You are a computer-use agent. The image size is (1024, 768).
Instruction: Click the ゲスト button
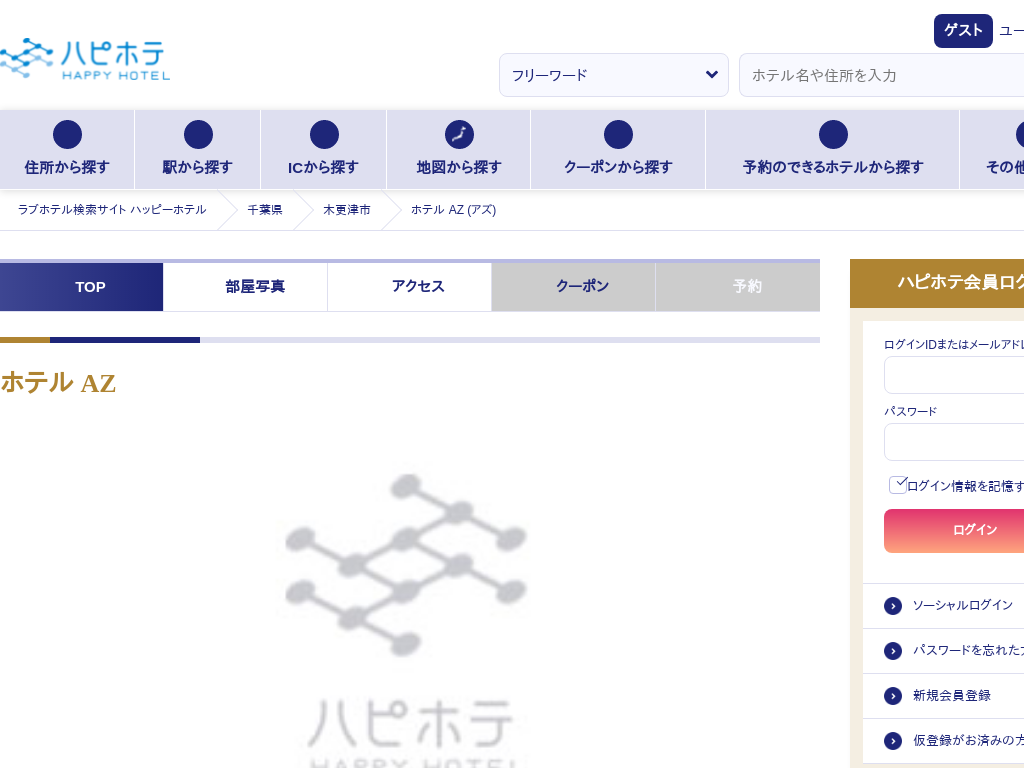pyautogui.click(x=963, y=31)
